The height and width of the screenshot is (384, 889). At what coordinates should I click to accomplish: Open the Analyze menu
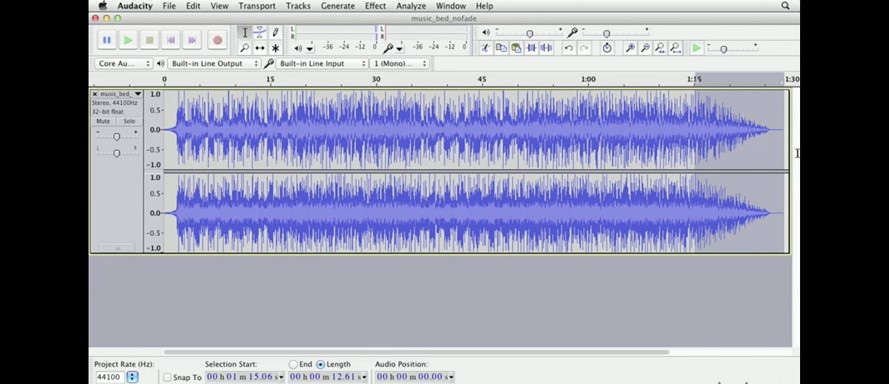(411, 6)
